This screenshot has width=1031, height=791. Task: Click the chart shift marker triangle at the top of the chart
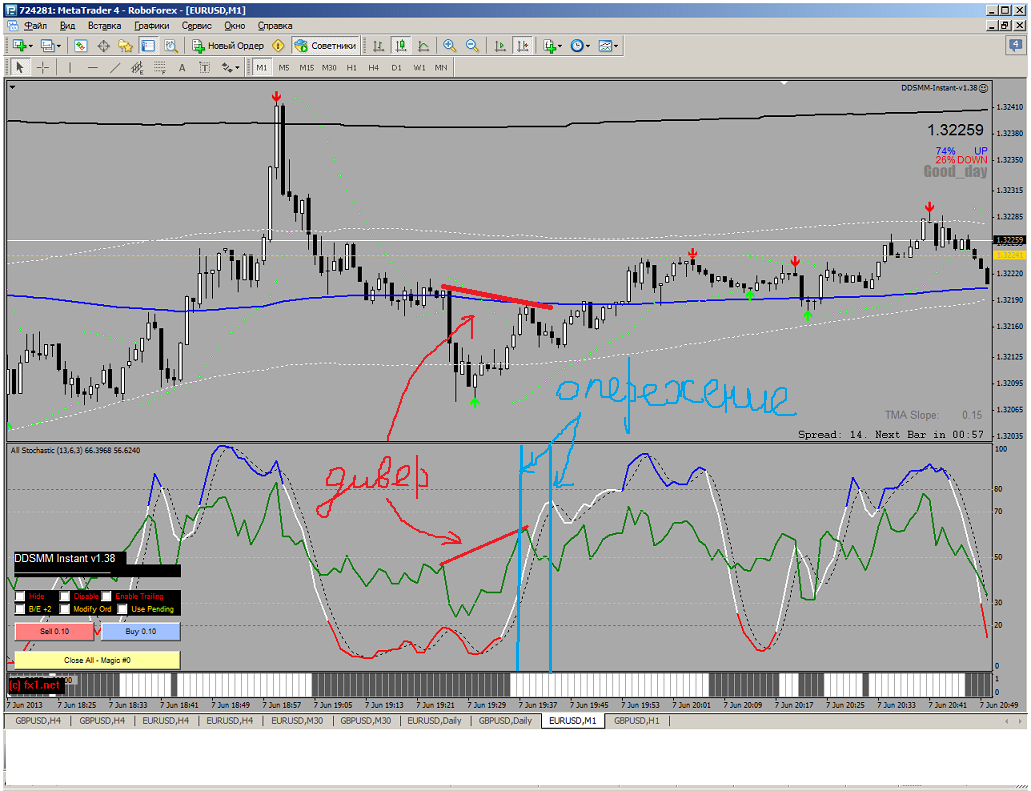(x=784, y=84)
